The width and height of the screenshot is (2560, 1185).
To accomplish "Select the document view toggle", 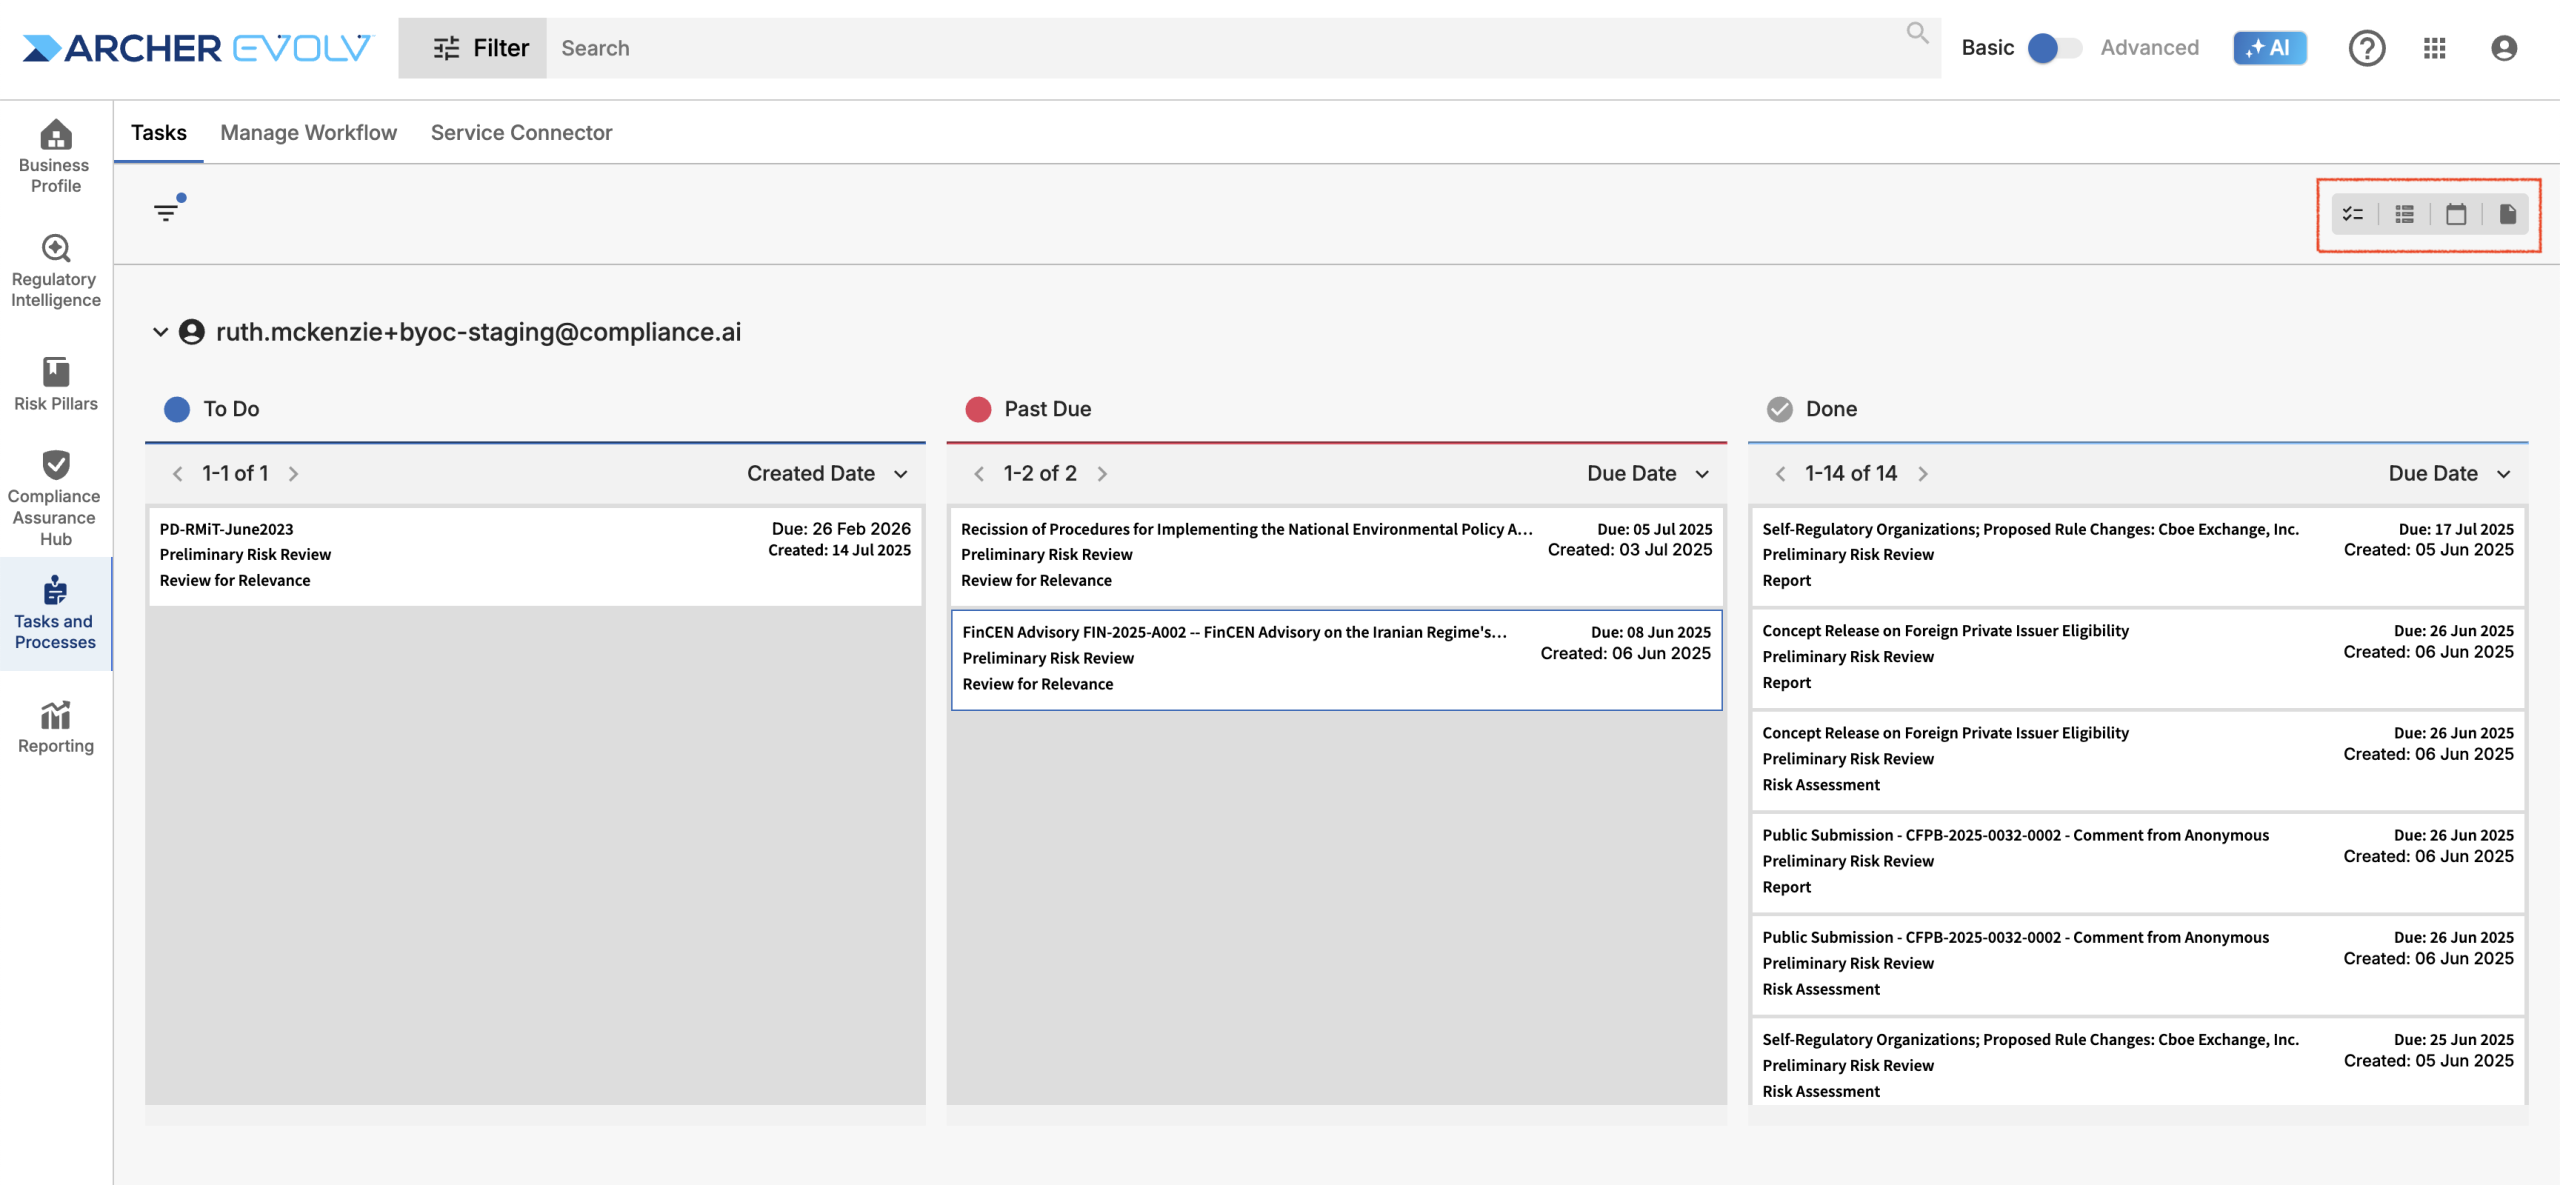I will pyautogui.click(x=2507, y=214).
